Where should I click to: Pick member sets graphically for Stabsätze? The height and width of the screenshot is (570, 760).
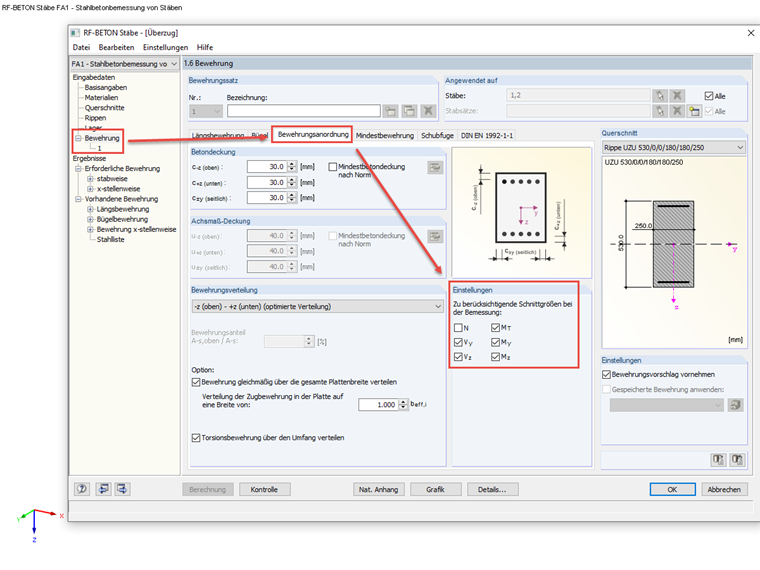click(x=660, y=111)
